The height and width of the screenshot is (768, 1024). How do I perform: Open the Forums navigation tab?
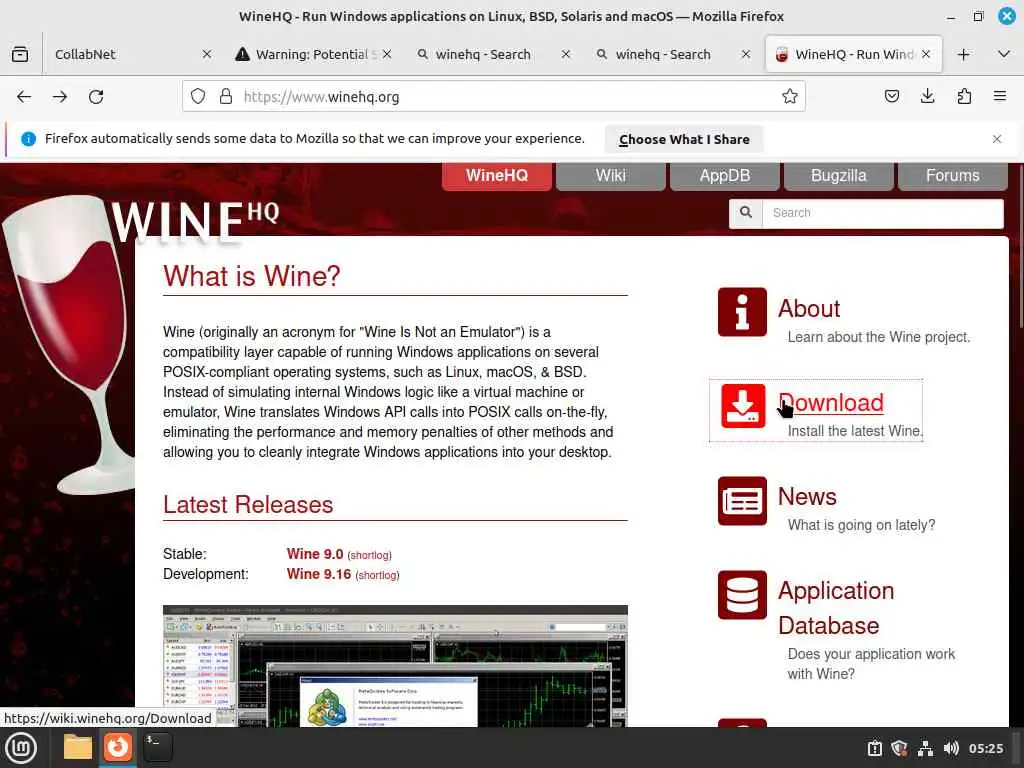tap(952, 176)
